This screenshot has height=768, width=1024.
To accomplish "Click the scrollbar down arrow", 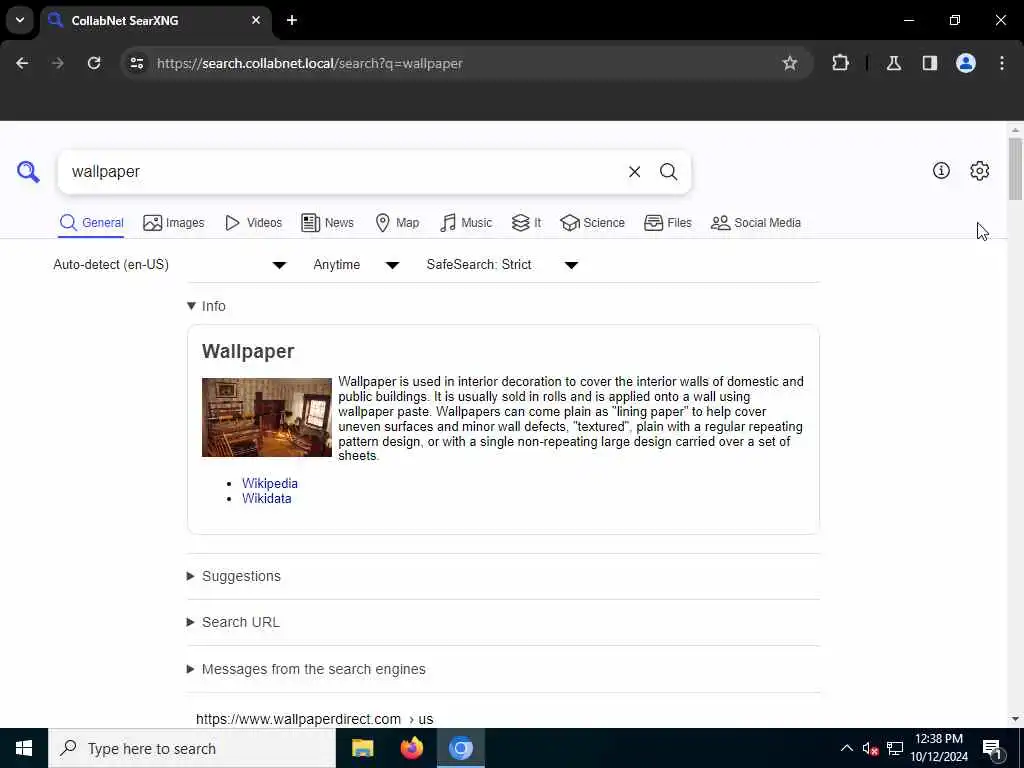I will pos(1015,719).
